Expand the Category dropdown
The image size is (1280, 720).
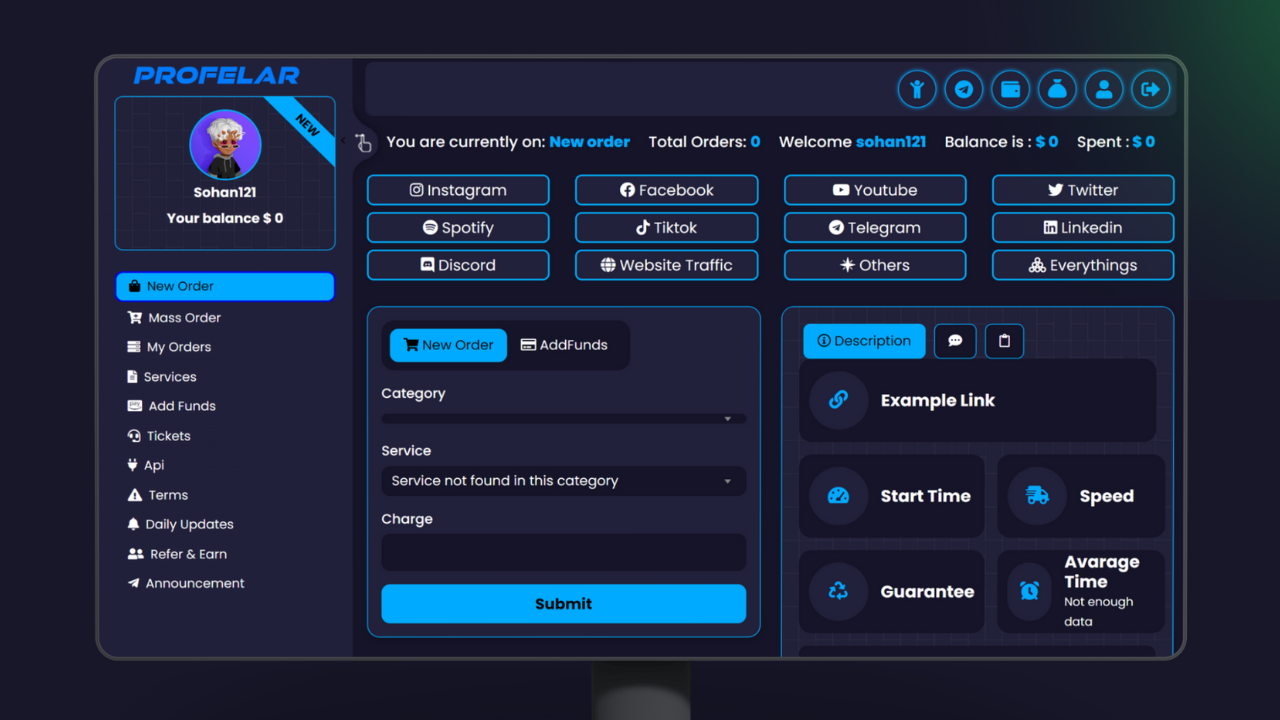563,419
